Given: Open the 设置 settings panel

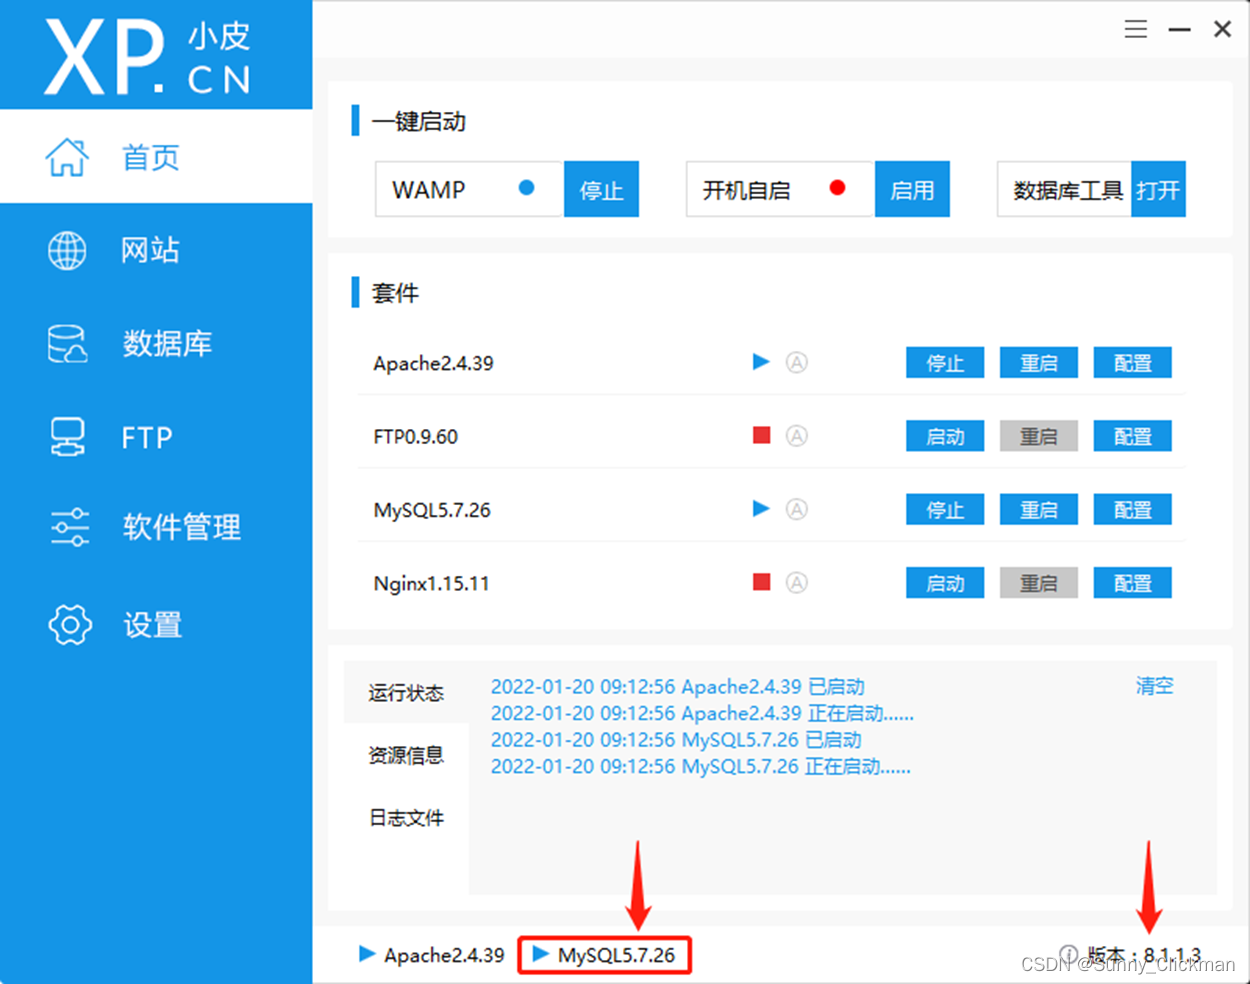Looking at the screenshot, I should coord(151,624).
